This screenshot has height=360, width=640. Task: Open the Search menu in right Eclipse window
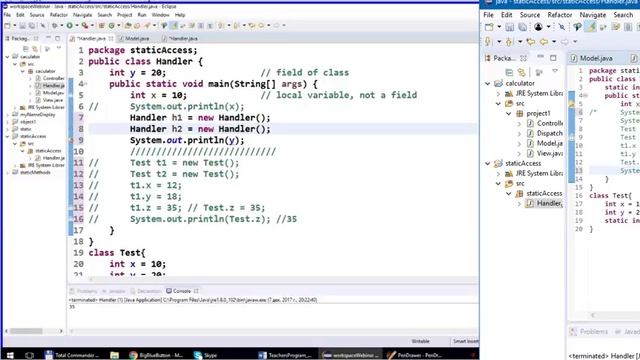tap(623, 15)
